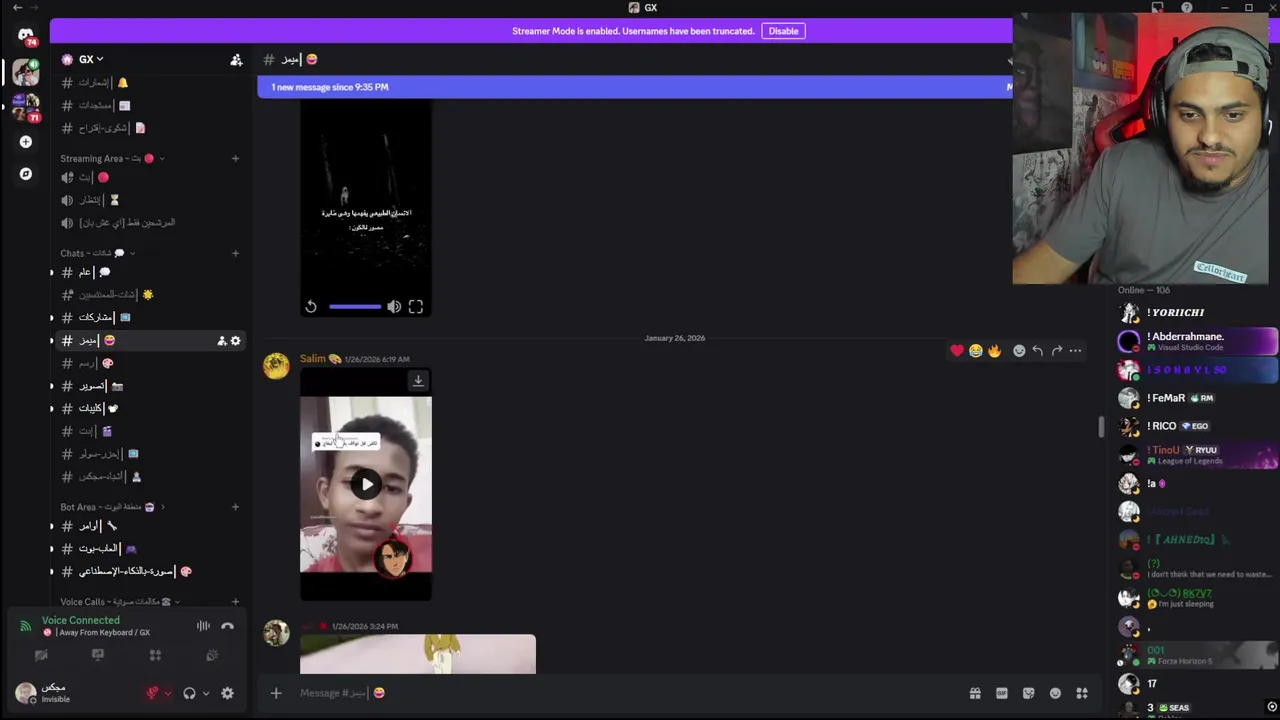Open soundboard in voice panel
Viewport: 1280px width, 720px height.
[x=212, y=655]
